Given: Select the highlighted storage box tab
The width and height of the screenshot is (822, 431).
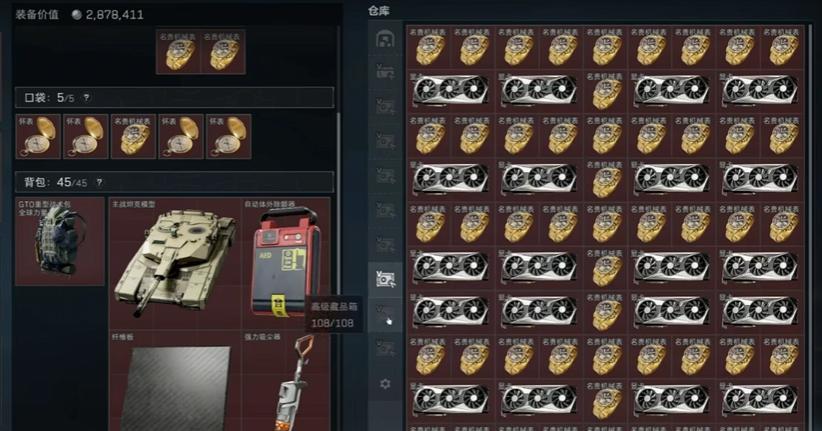Looking at the screenshot, I should coord(385,278).
